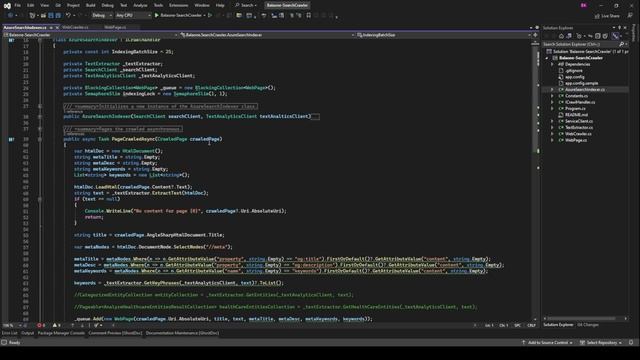.gitignore
This screenshot has width=640, height=360.
click(574, 71)
